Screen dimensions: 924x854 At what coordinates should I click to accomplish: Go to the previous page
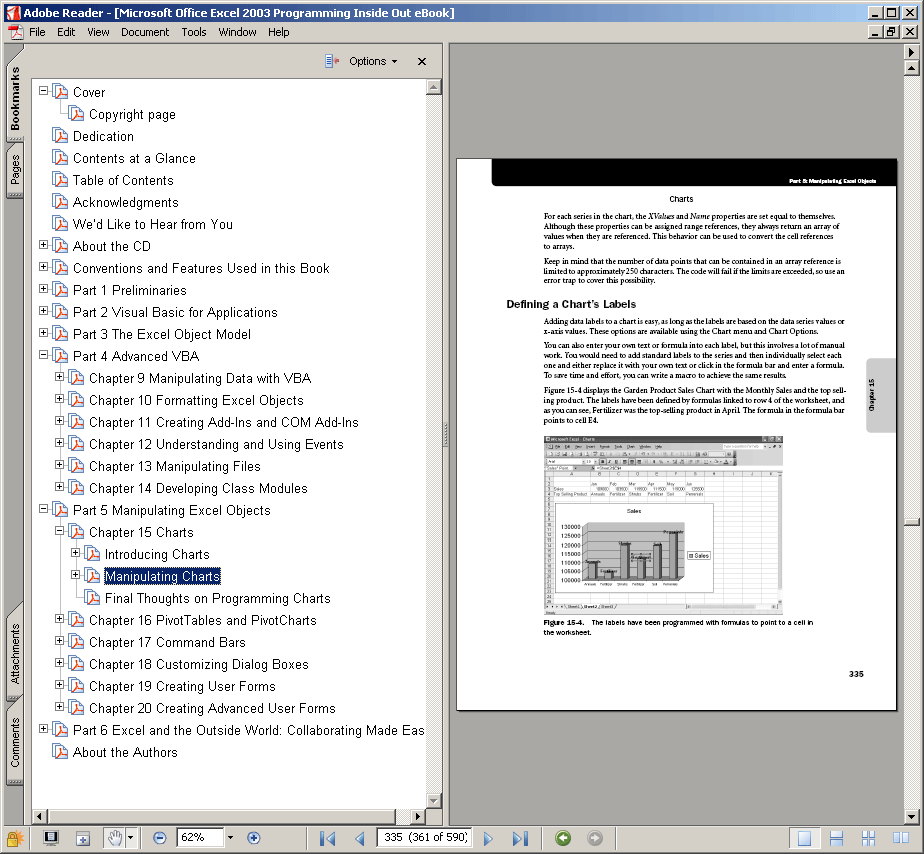359,838
